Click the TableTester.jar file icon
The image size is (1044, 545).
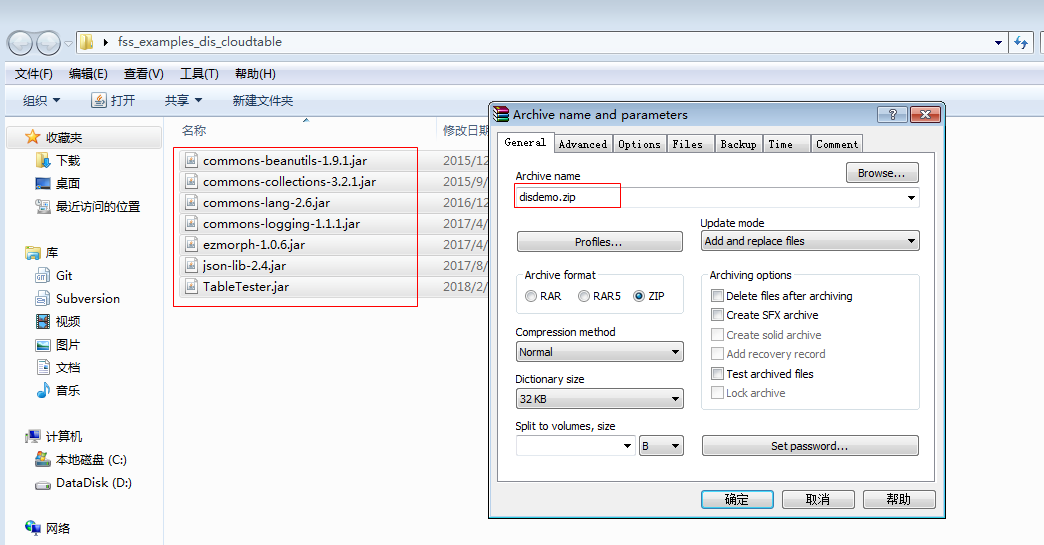pos(192,287)
